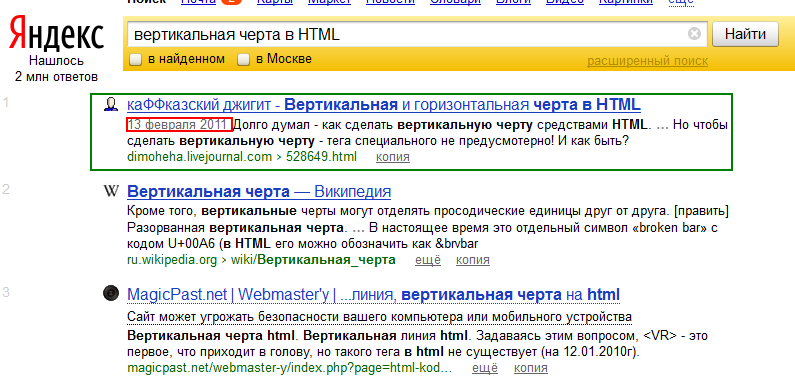Click the 'Нашлось 2 млн ответов' count
This screenshot has width=795, height=388.
click(56, 69)
